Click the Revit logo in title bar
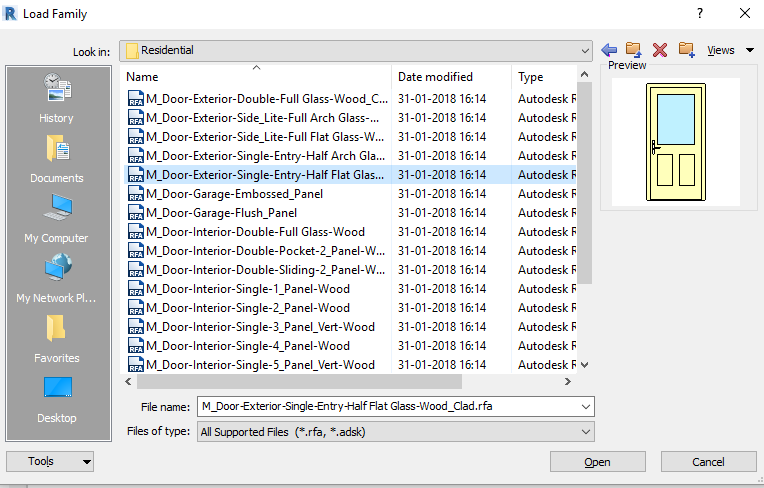The image size is (764, 488). coord(10,14)
